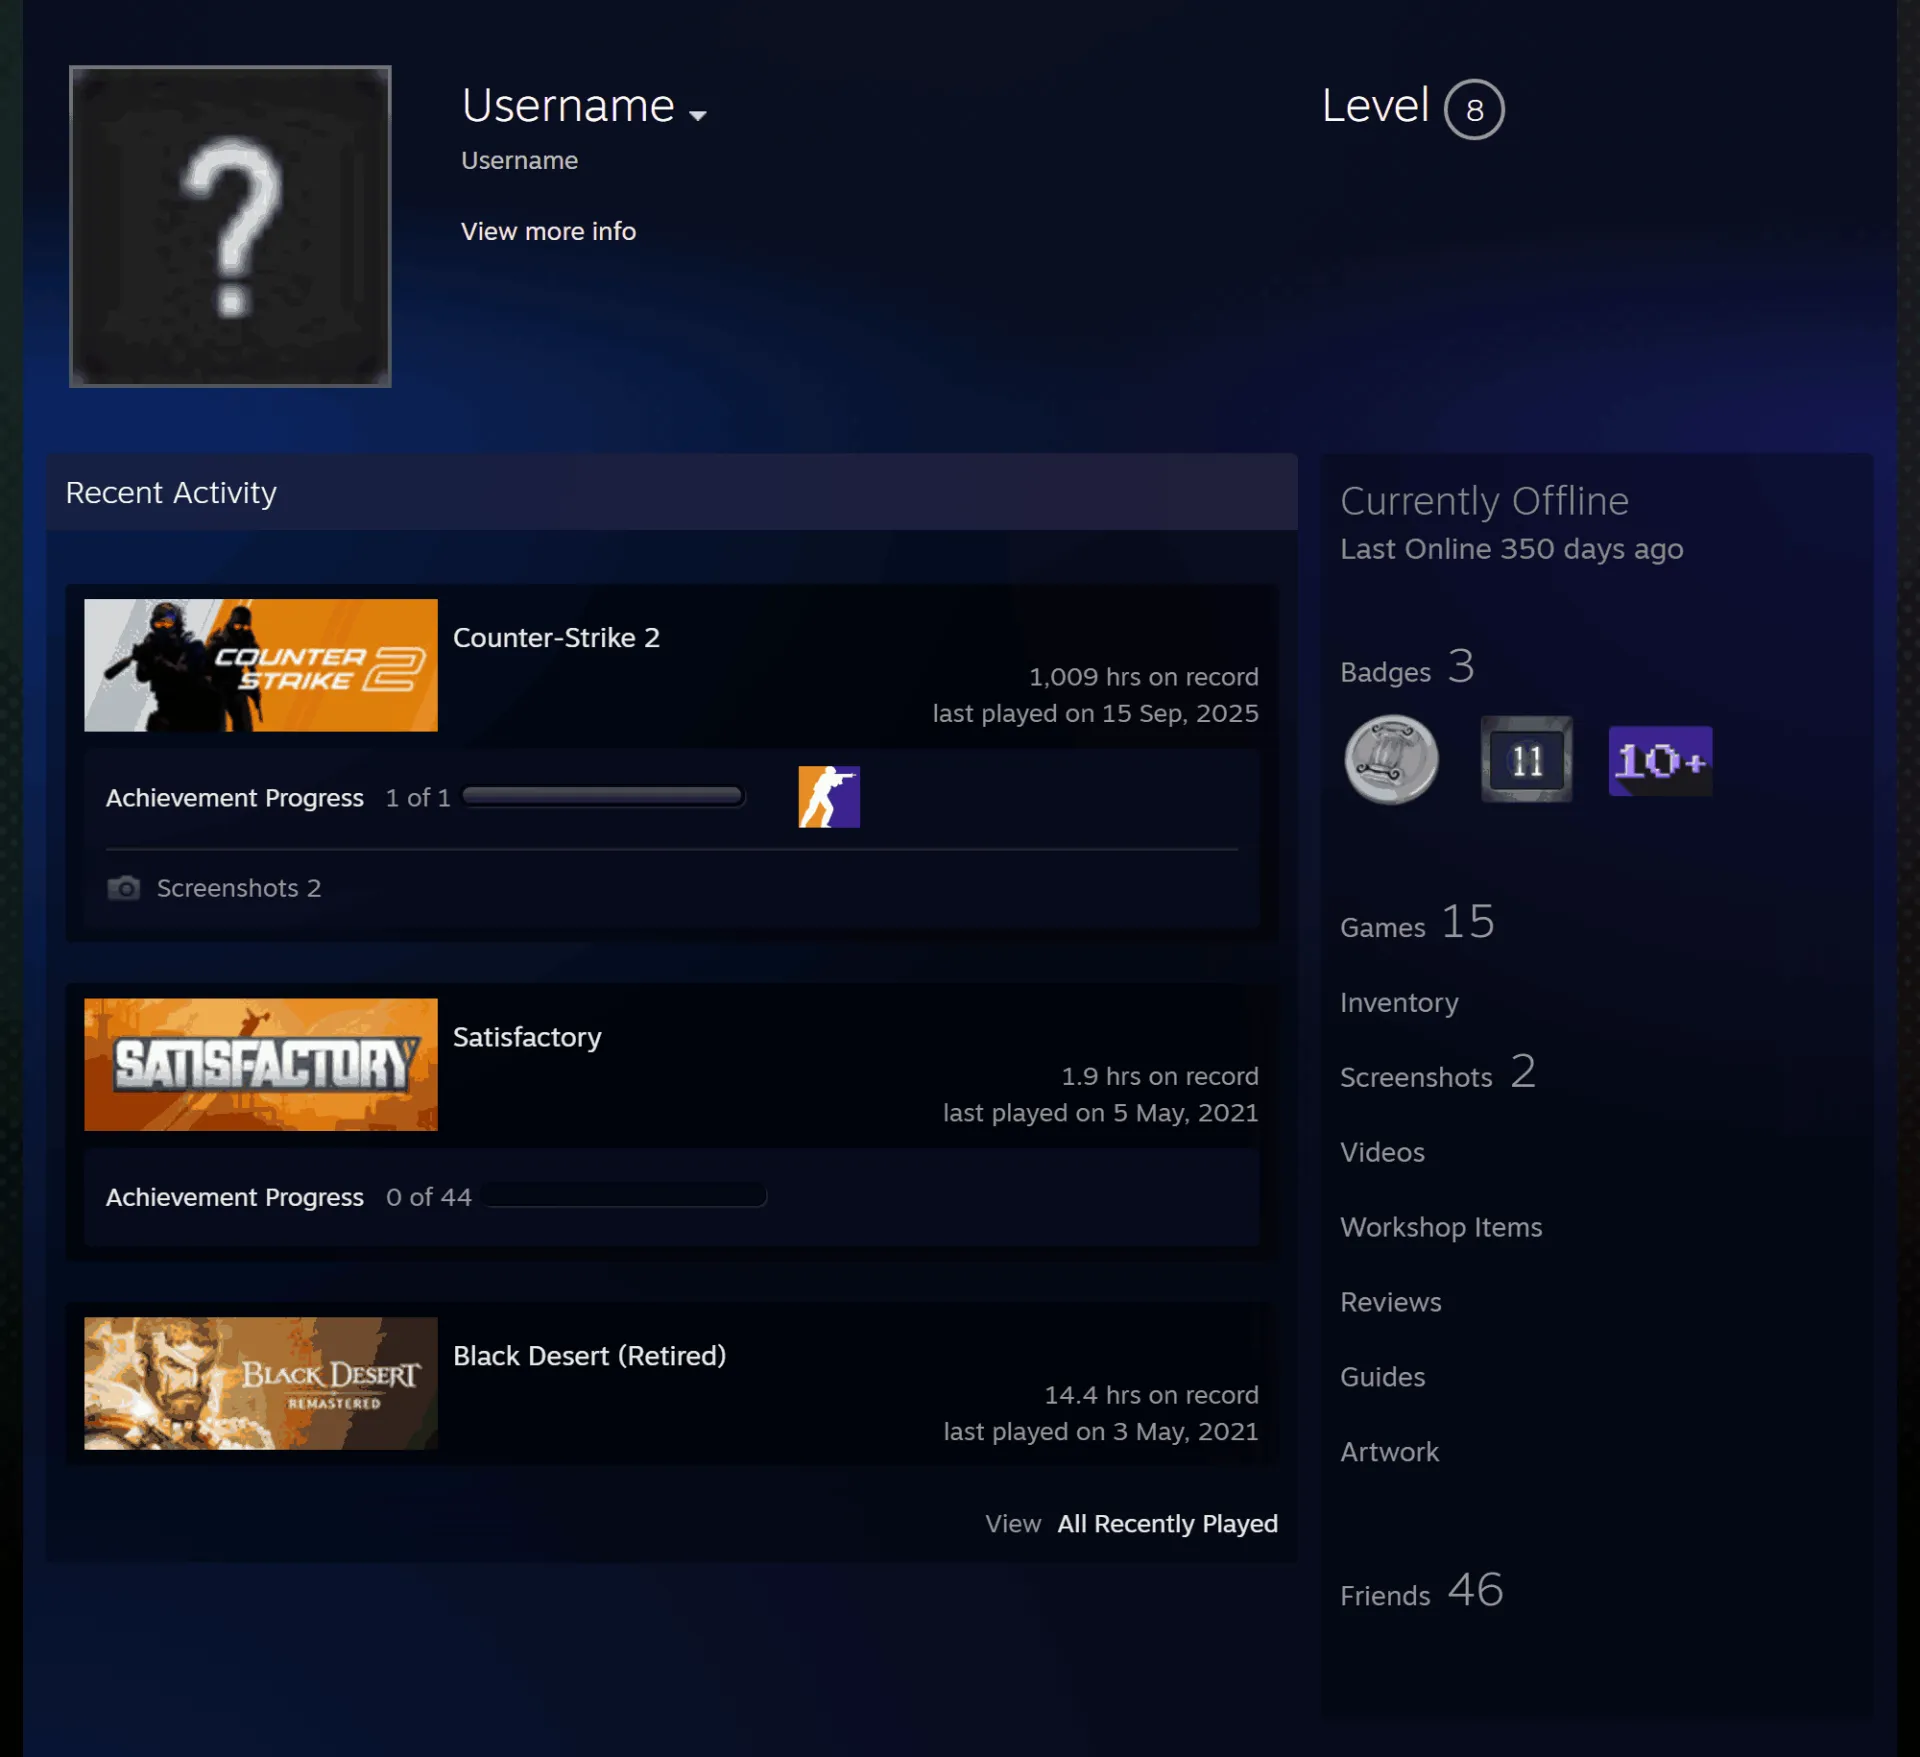Open Artwork in the sidebar

coord(1389,1452)
